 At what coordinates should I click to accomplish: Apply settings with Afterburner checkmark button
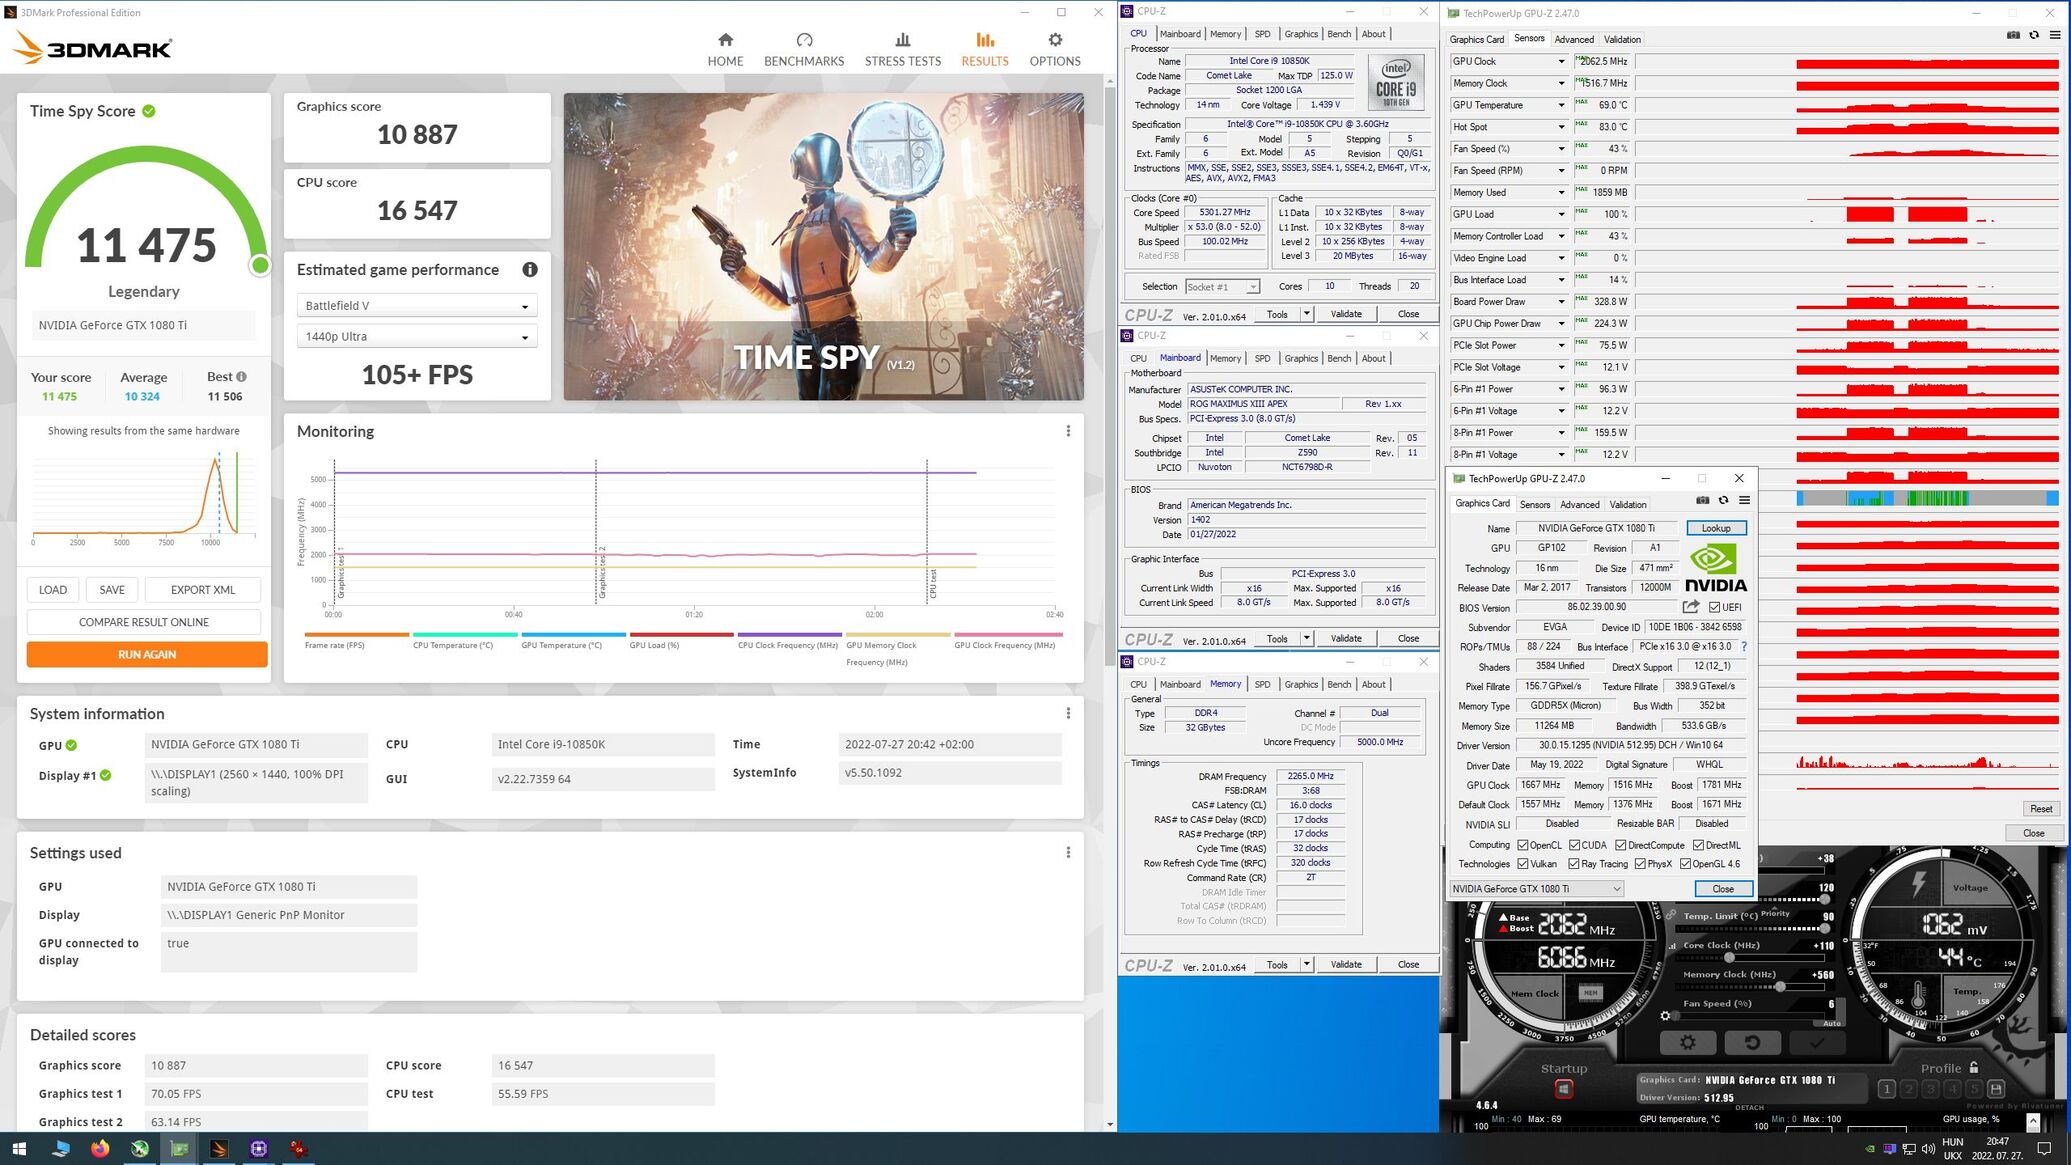pyautogui.click(x=1816, y=1043)
